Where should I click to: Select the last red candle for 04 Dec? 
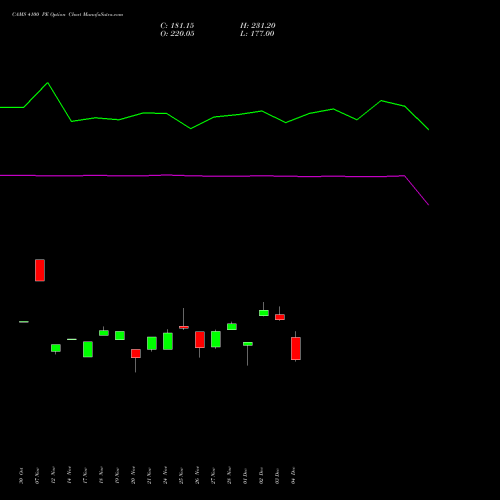pyautogui.click(x=296, y=348)
